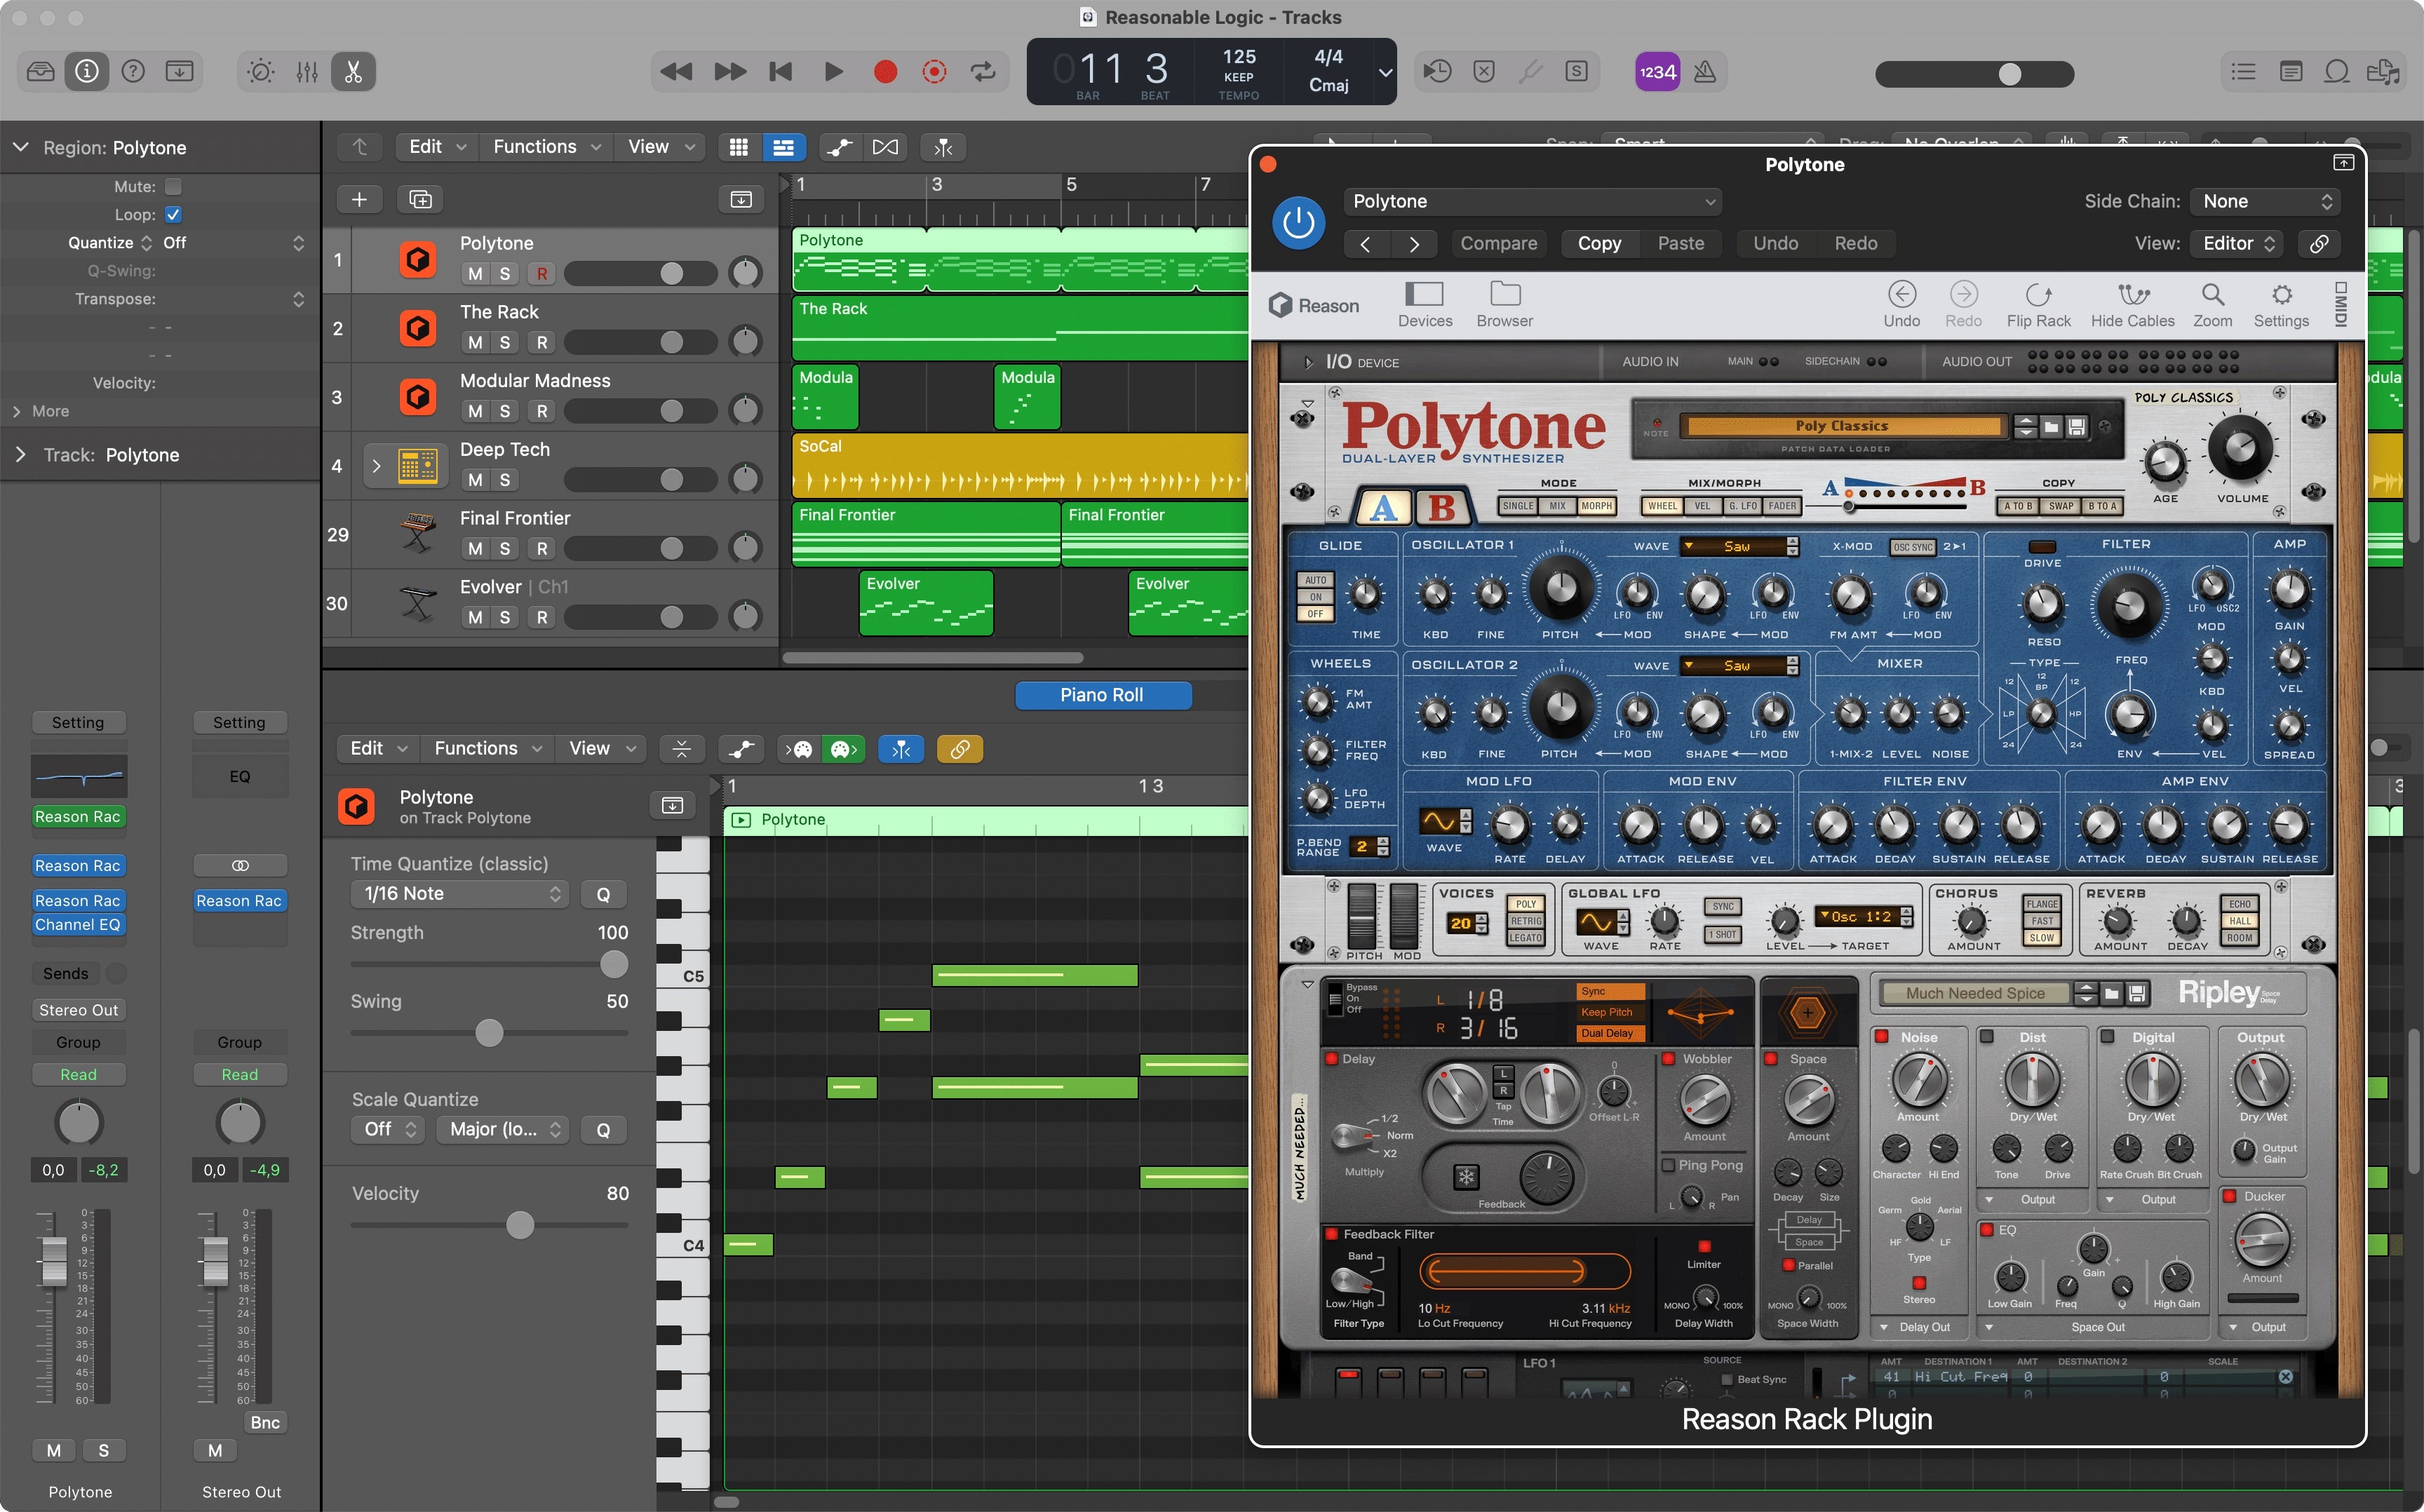The image size is (2424, 1512).
Task: Open the View Editor dropdown
Action: point(2238,243)
